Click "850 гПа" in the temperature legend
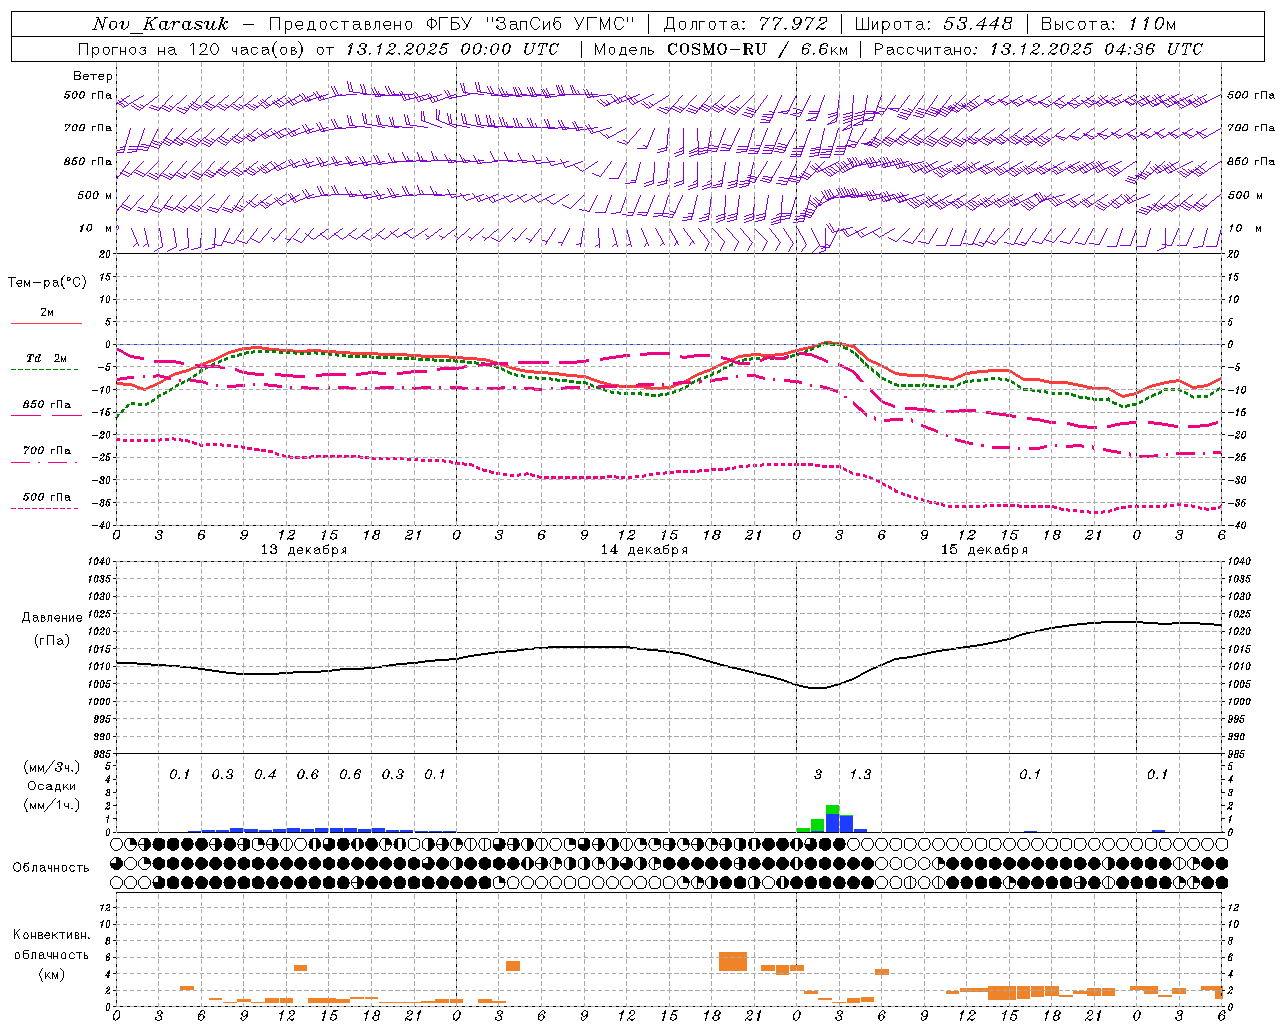 tap(47, 405)
